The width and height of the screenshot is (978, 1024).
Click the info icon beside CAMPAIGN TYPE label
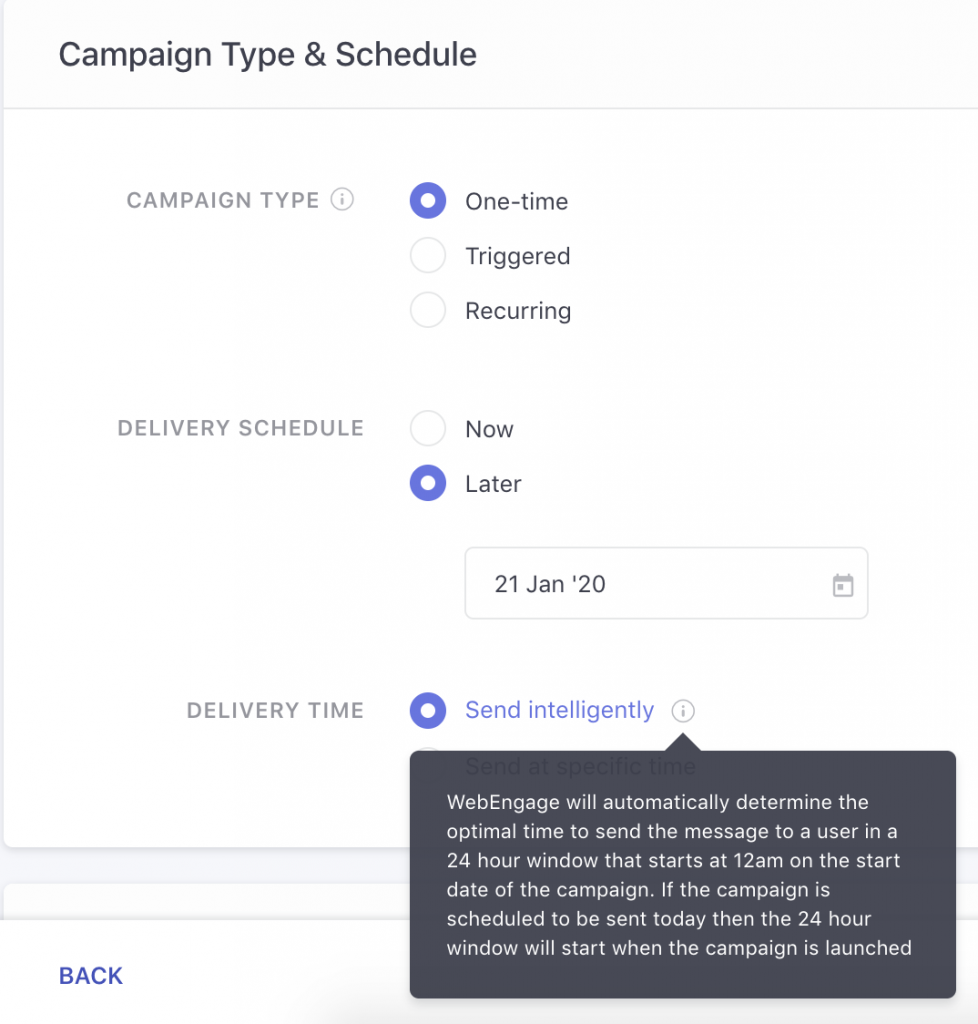coord(343,199)
